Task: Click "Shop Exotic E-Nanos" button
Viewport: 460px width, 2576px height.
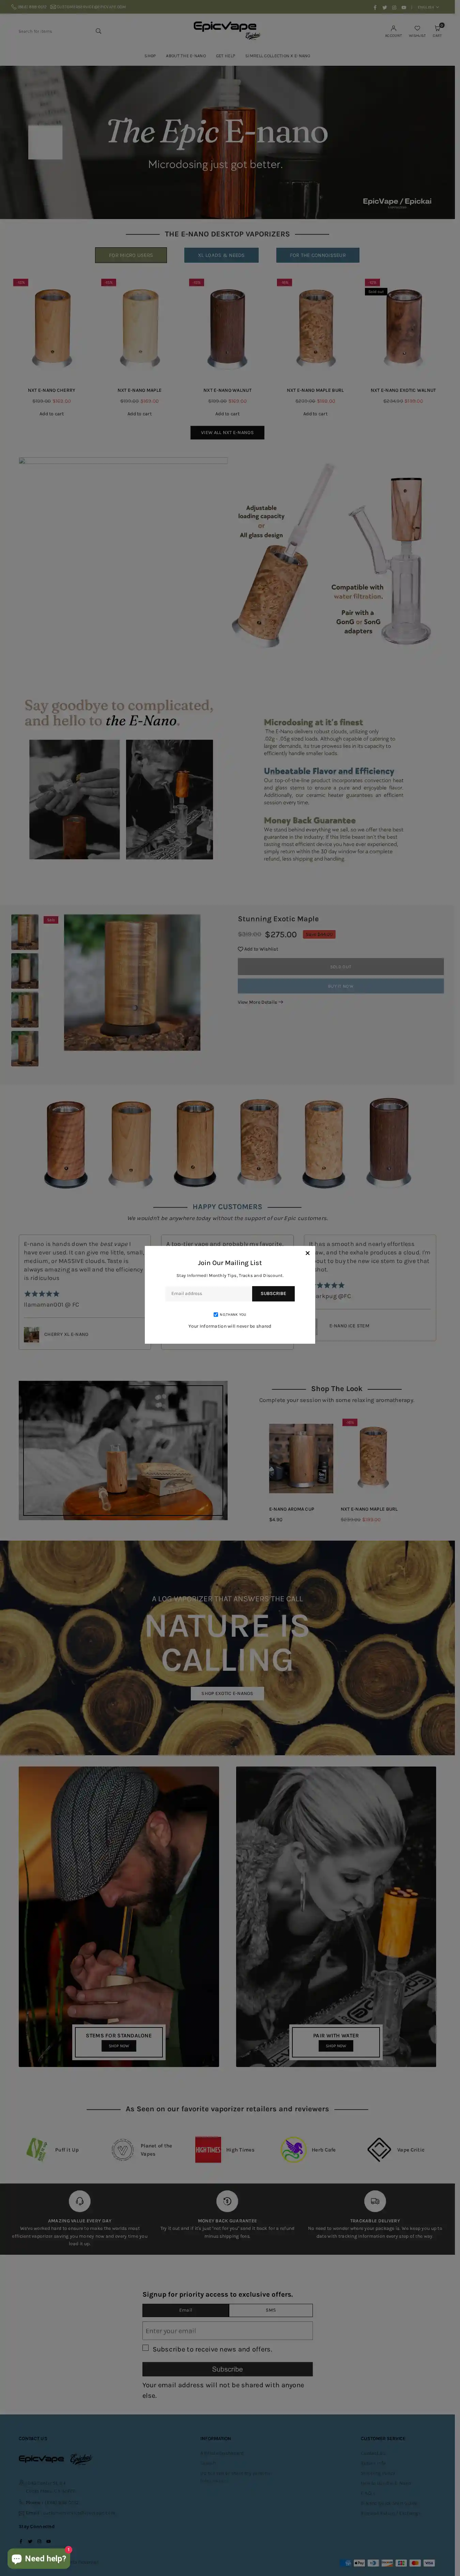Action: tap(227, 1693)
